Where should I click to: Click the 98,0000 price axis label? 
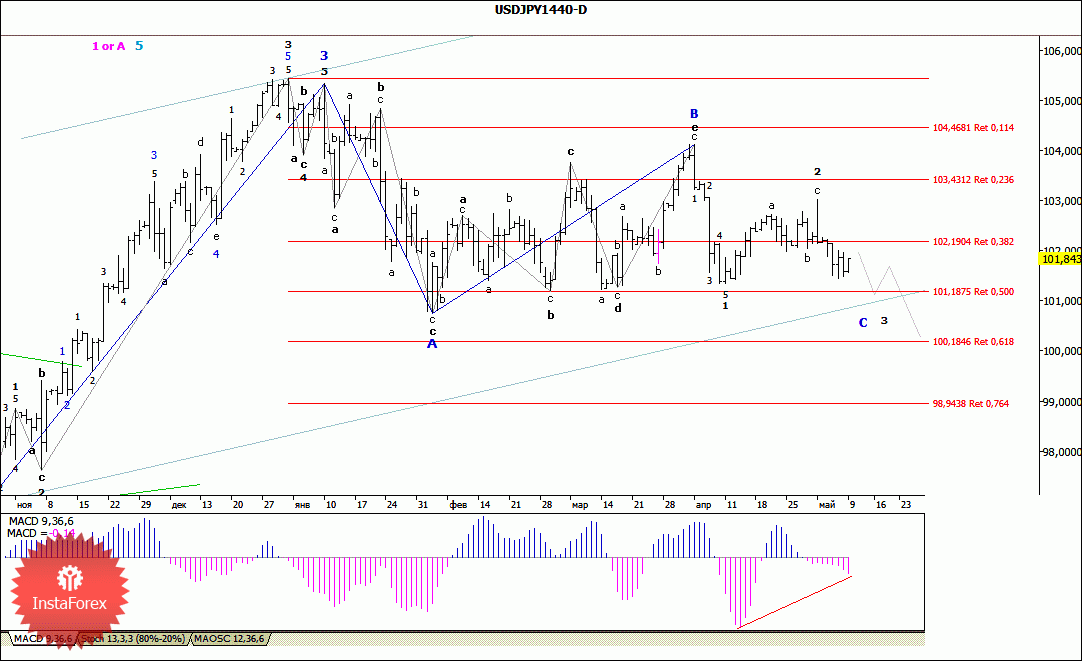click(1061, 452)
